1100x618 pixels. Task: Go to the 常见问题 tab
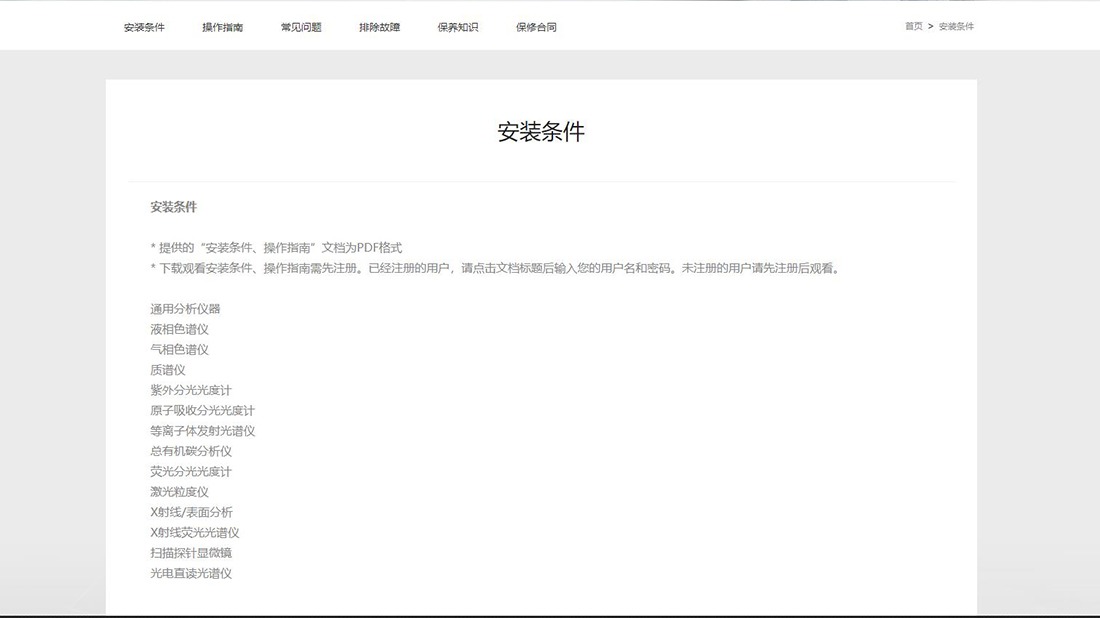301,27
